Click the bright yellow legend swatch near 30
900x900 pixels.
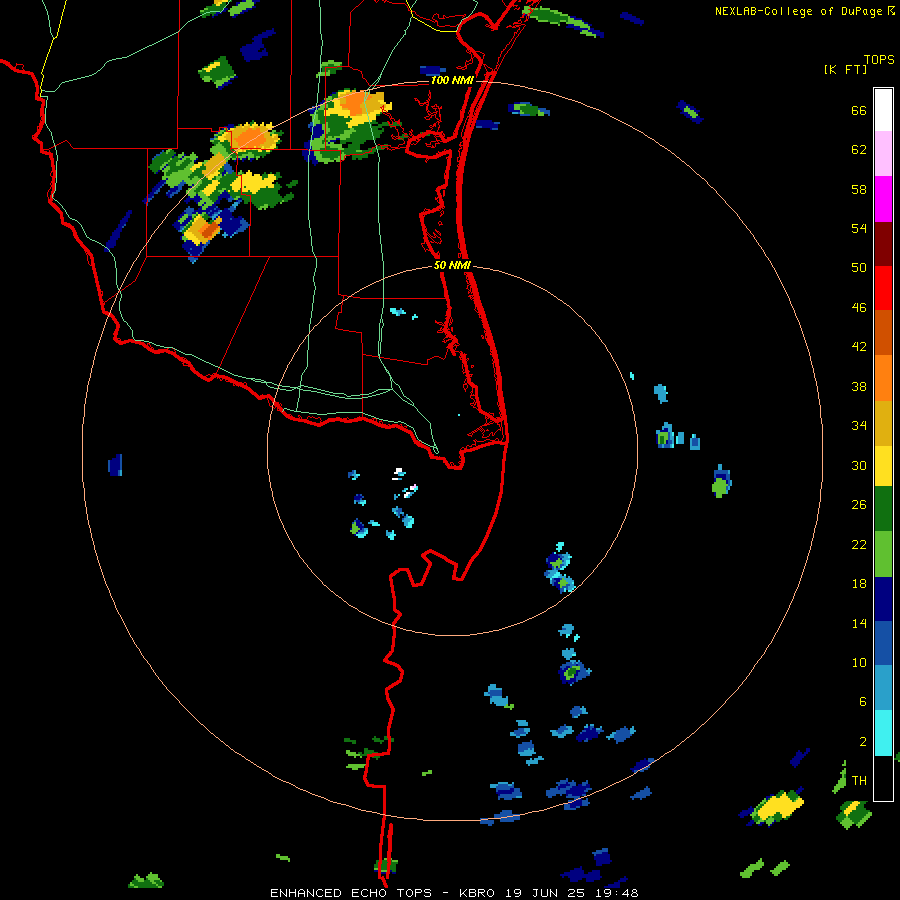tap(883, 466)
